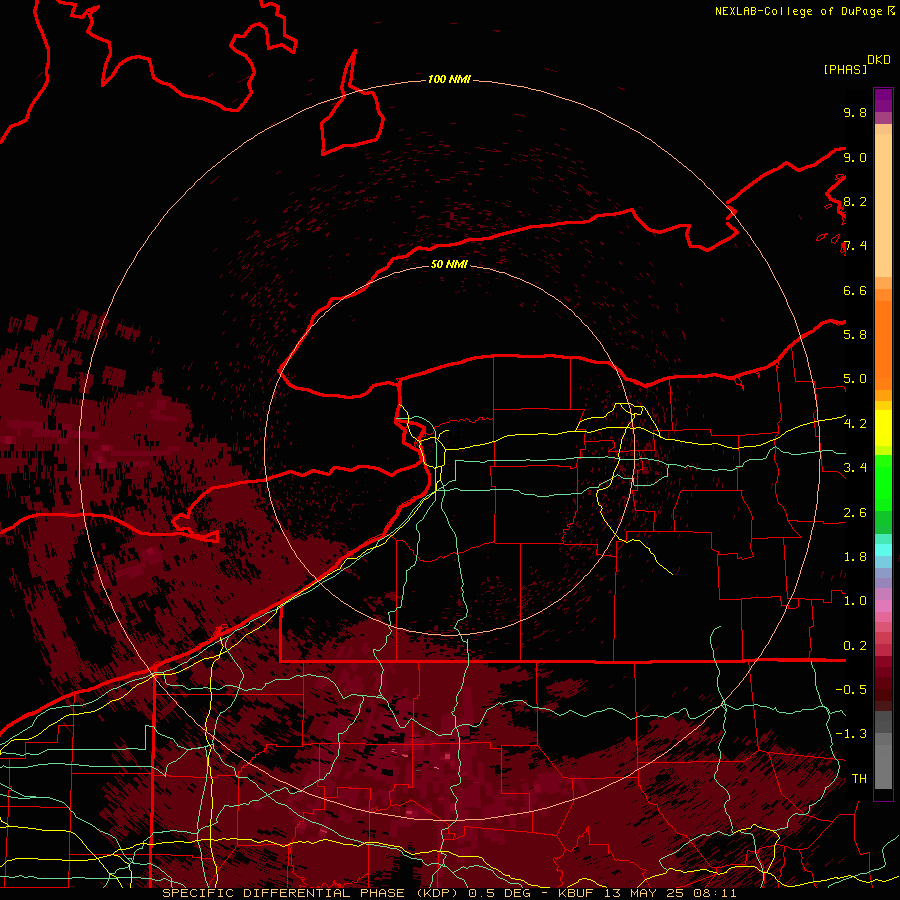
Task: Click the '50 NMI' range ring label
Action: click(449, 264)
